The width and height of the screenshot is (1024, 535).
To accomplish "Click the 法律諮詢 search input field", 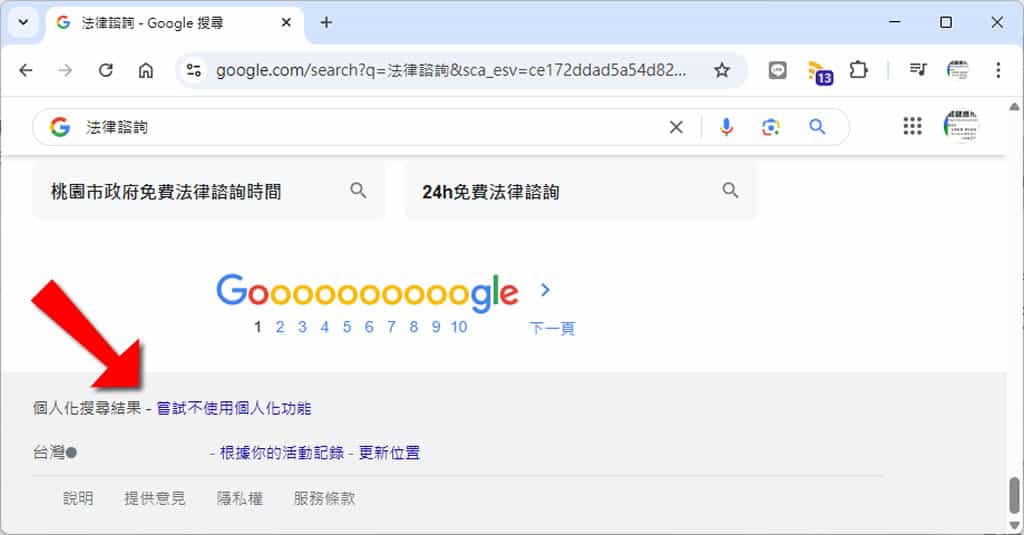I will (x=372, y=127).
